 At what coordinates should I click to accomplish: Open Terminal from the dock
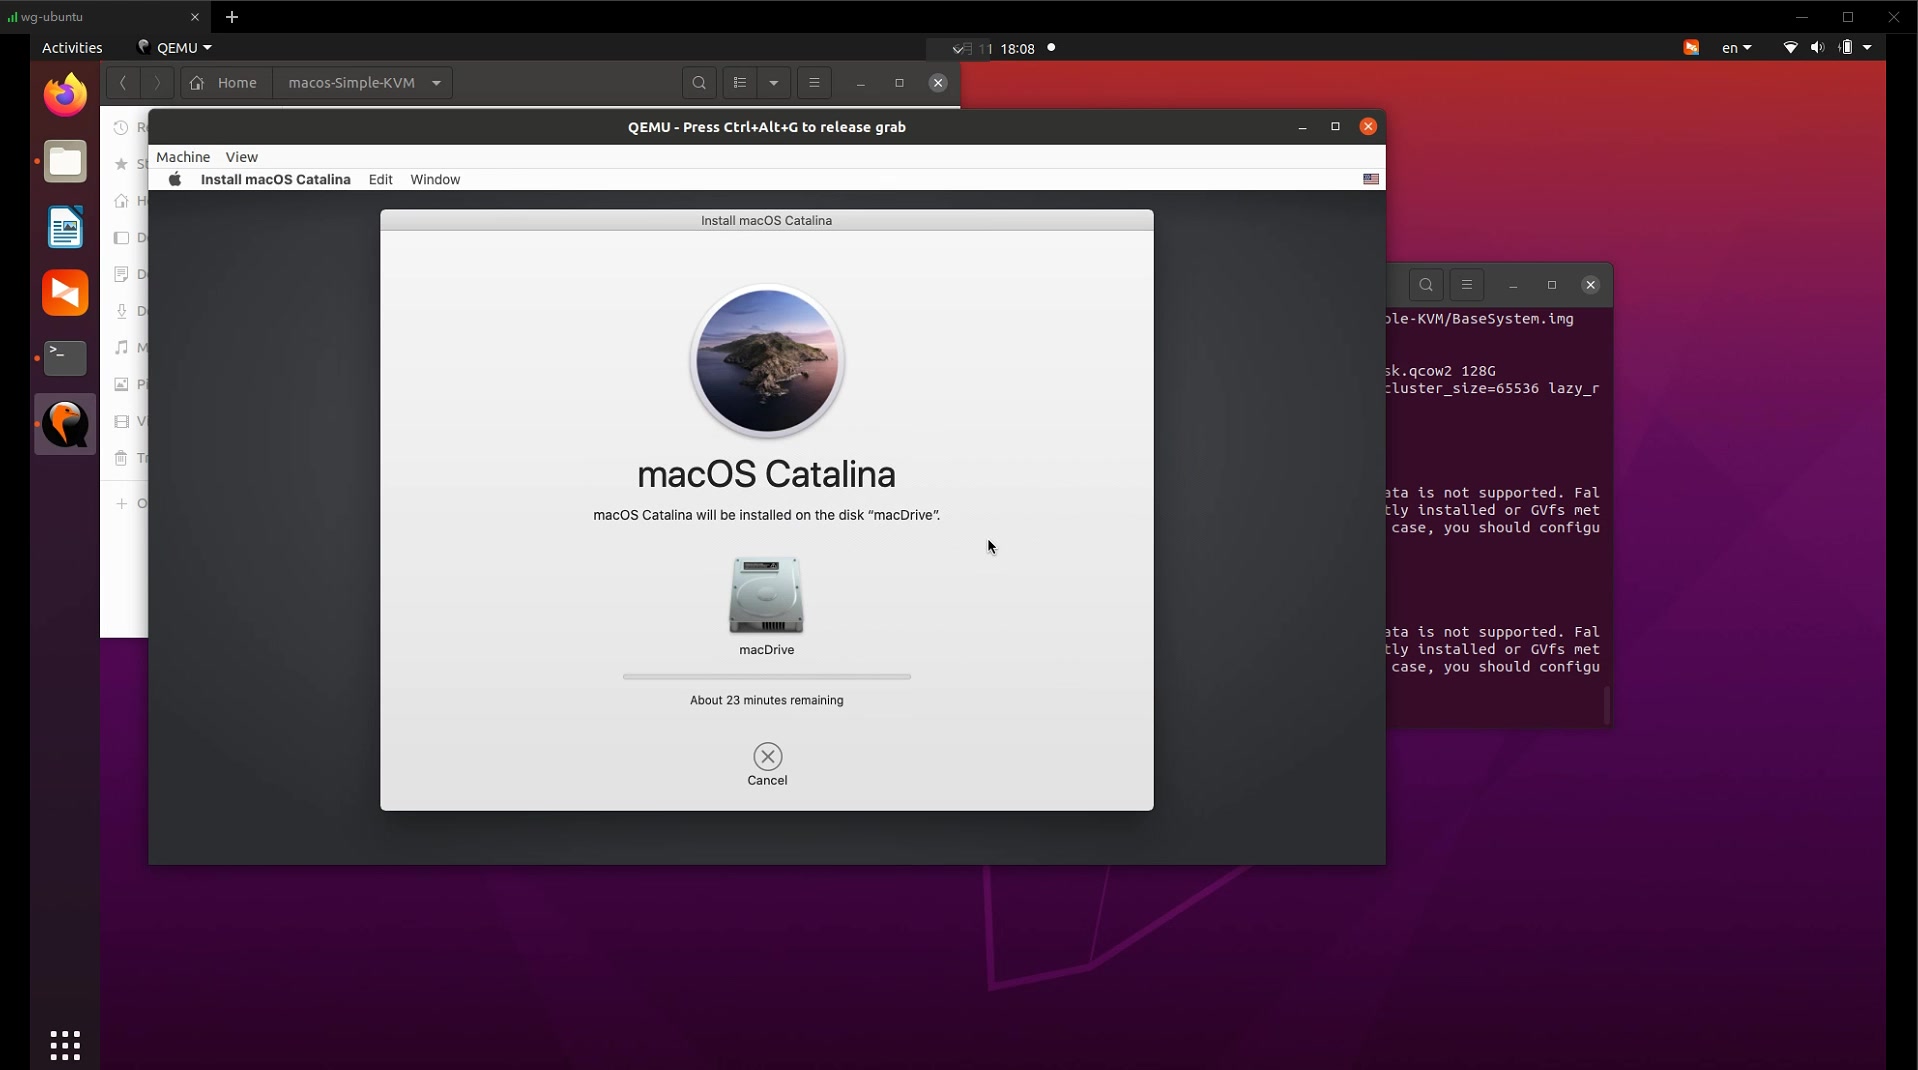click(65, 358)
